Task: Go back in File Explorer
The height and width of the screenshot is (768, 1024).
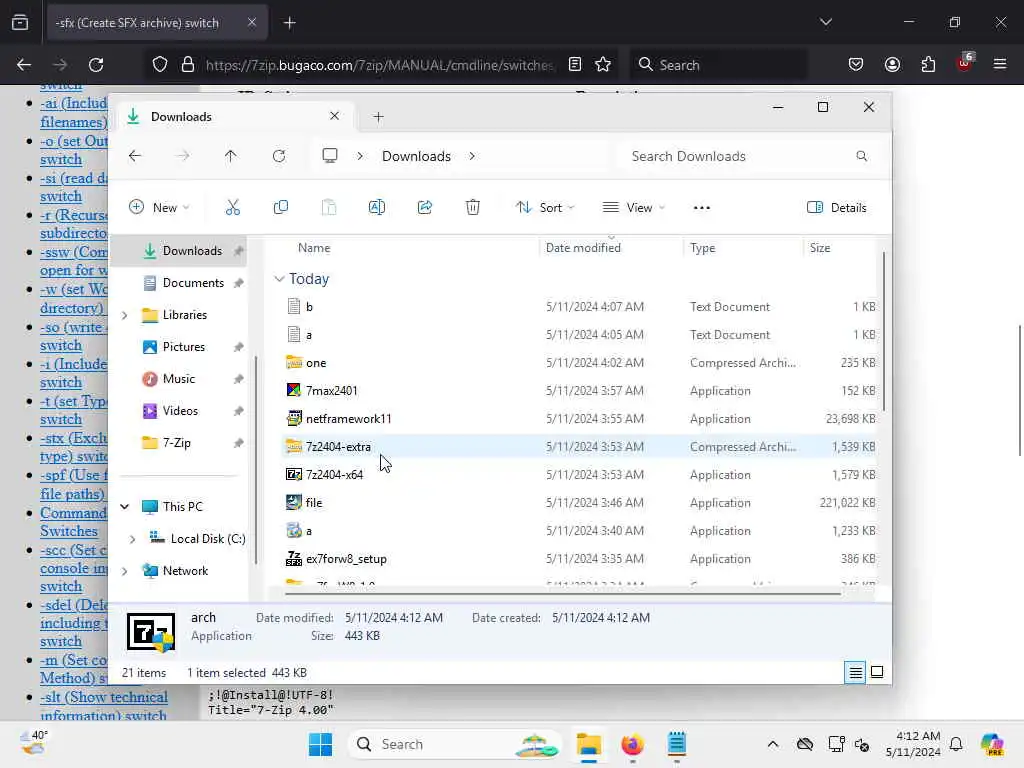Action: point(135,156)
